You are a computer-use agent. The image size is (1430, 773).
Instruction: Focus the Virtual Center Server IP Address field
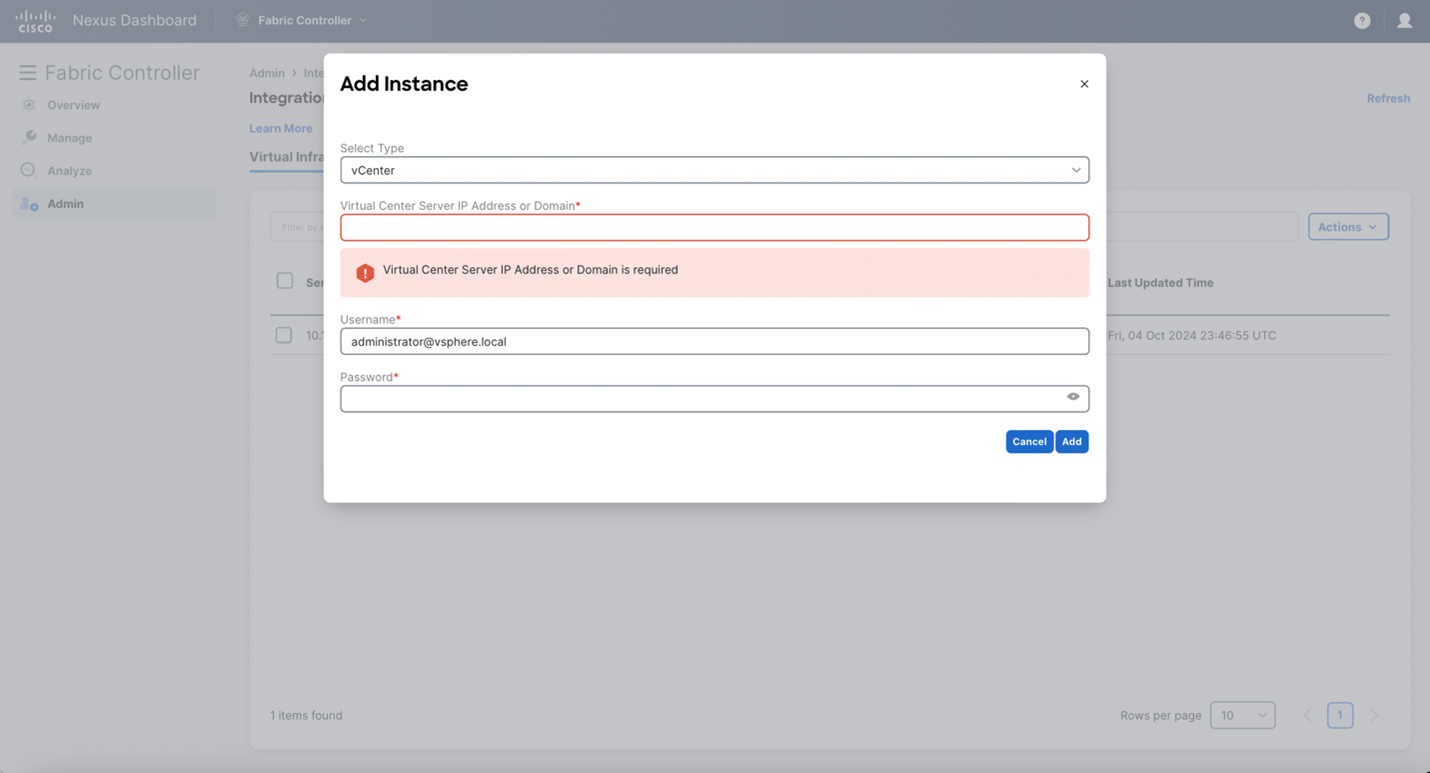(x=714, y=227)
